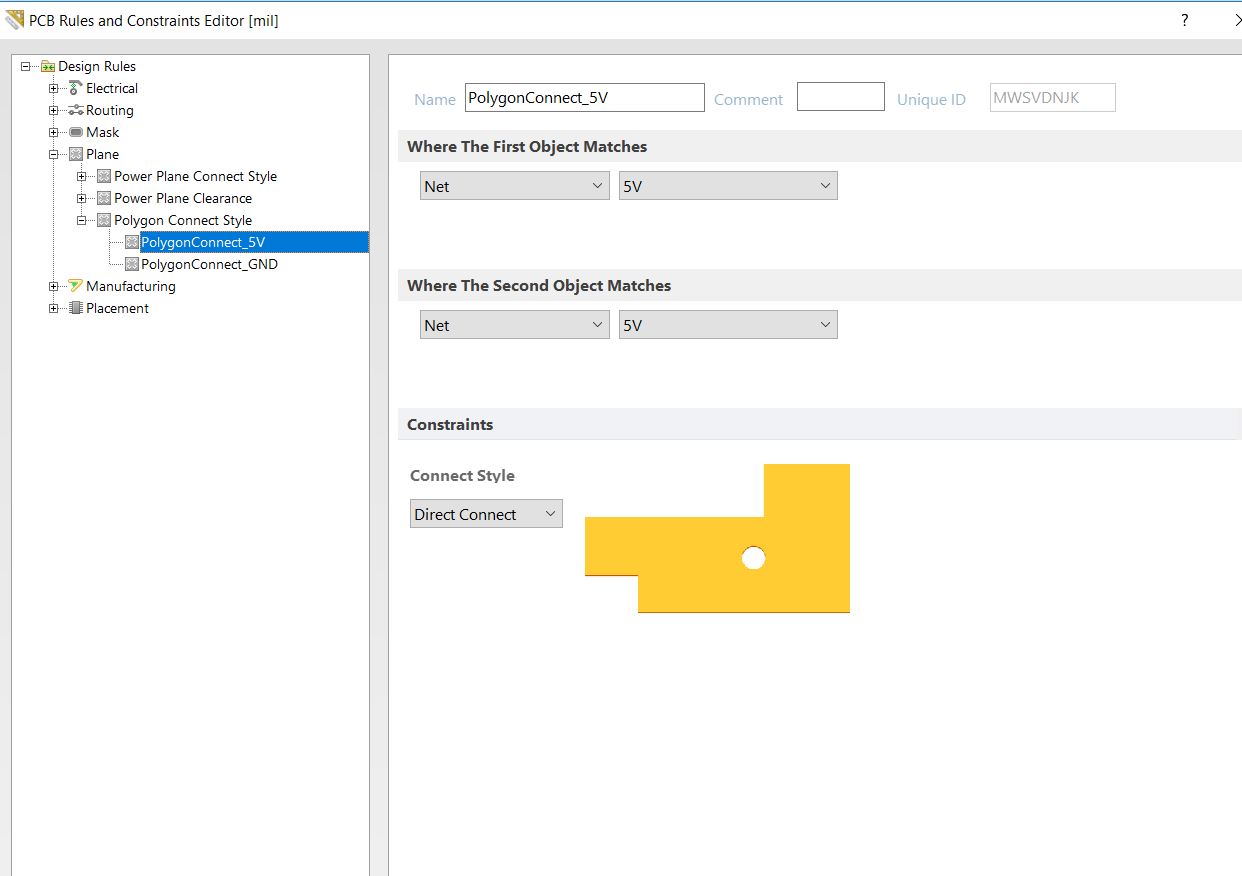Open the first object Net type dropdown
Viewport: 1242px width, 876px height.
pyautogui.click(x=514, y=186)
